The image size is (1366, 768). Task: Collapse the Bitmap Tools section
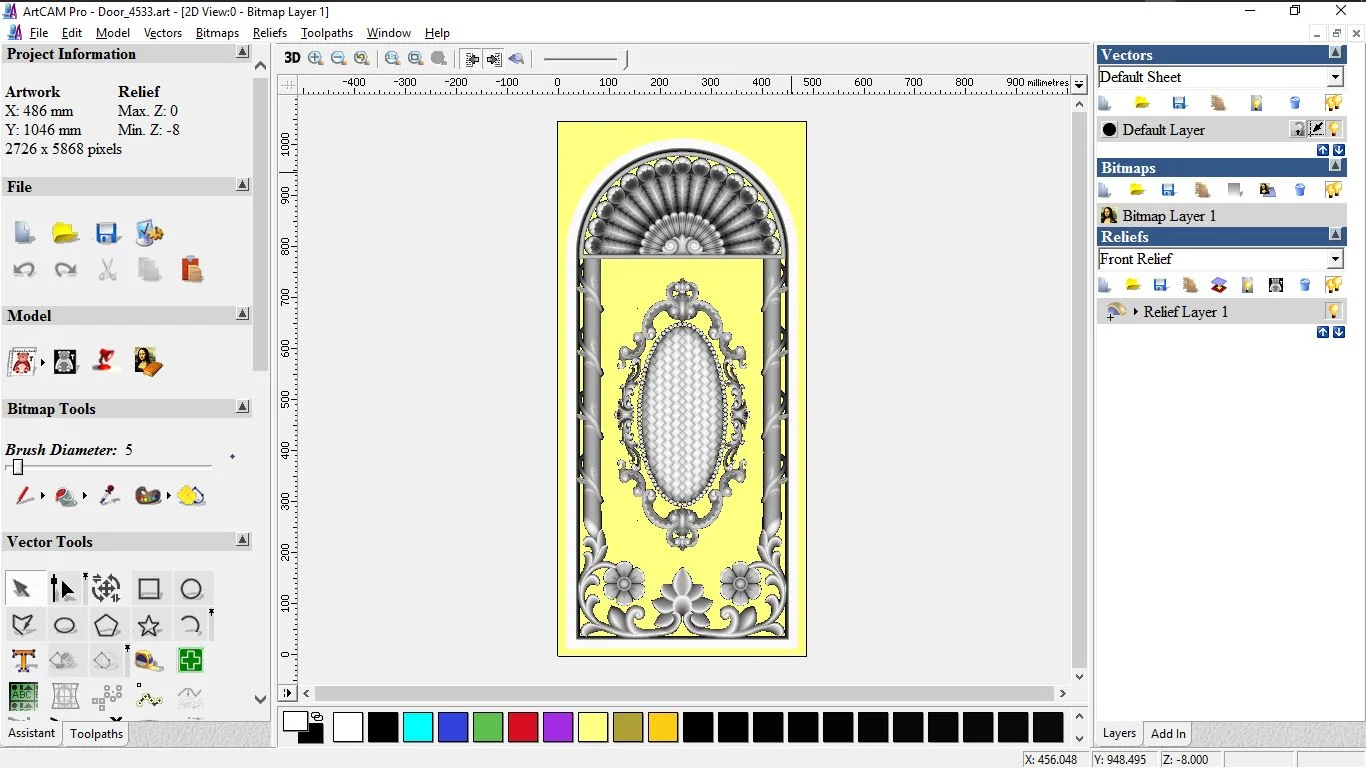243,408
